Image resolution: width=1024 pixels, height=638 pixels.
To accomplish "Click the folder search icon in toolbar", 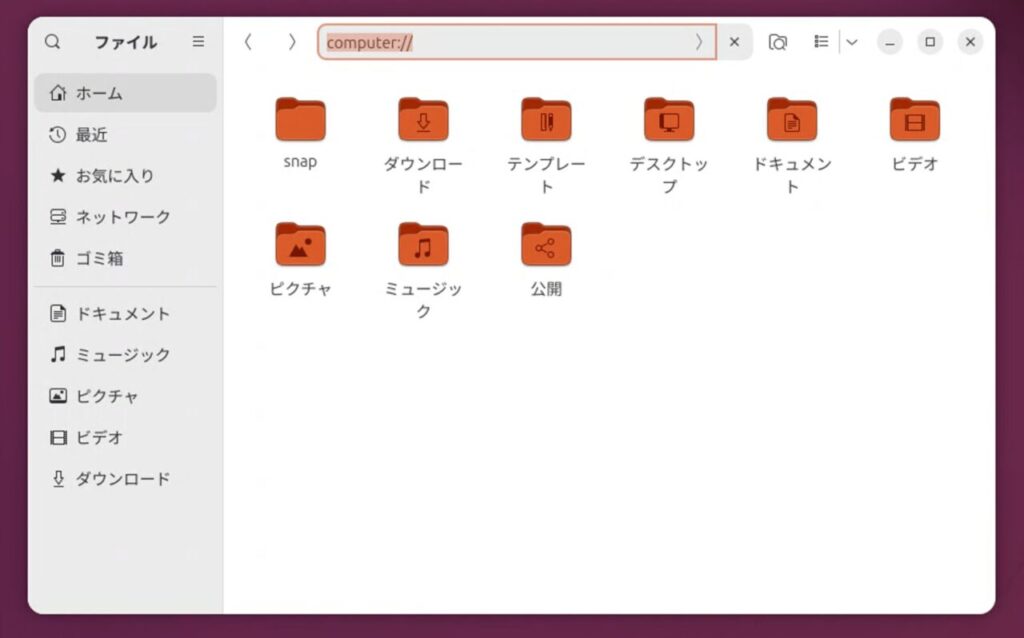I will (x=777, y=42).
